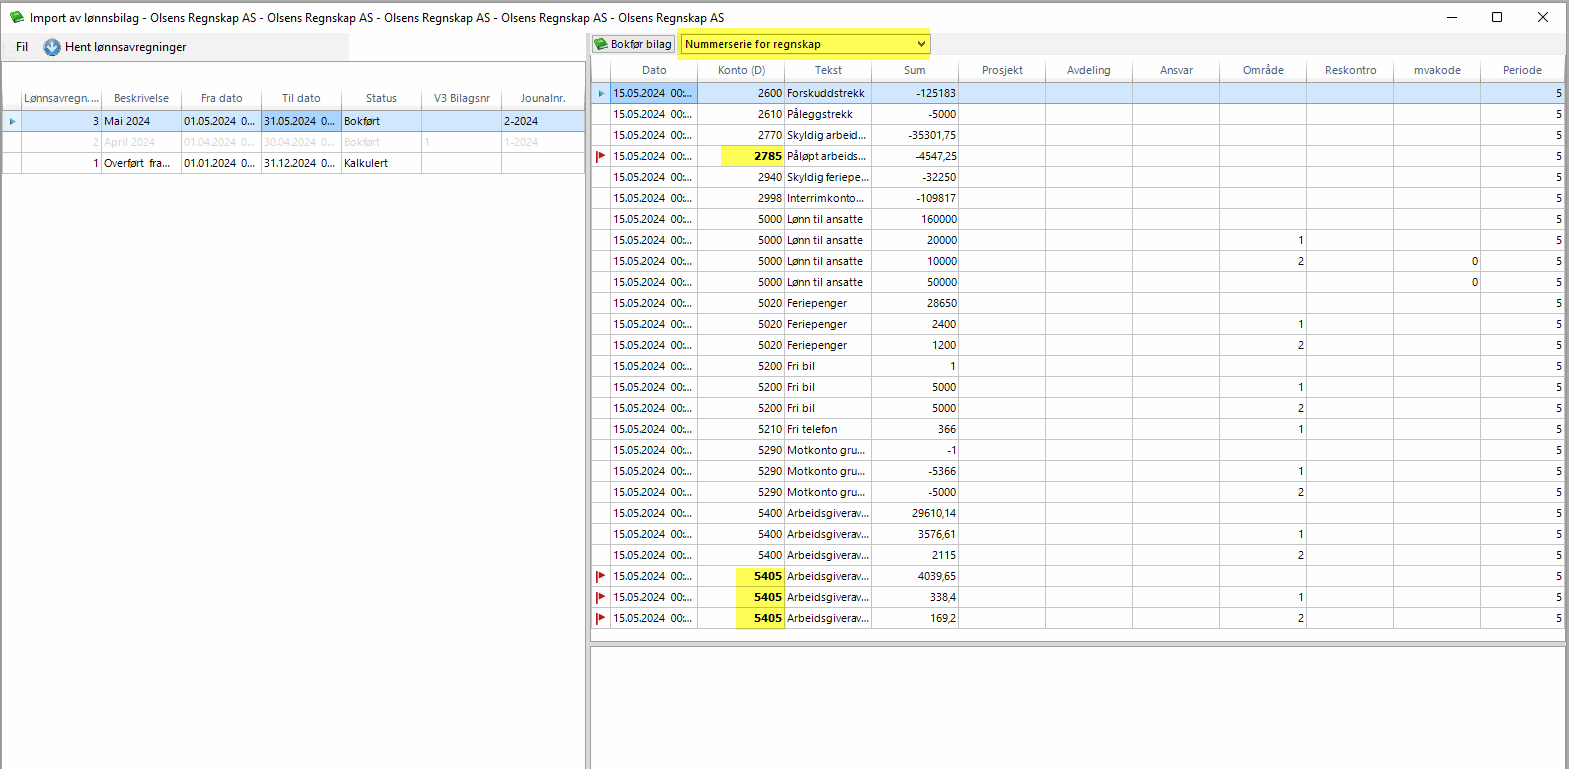The width and height of the screenshot is (1569, 769).
Task: Click red flag on 5405 row with 4039,65
Action: 601,576
